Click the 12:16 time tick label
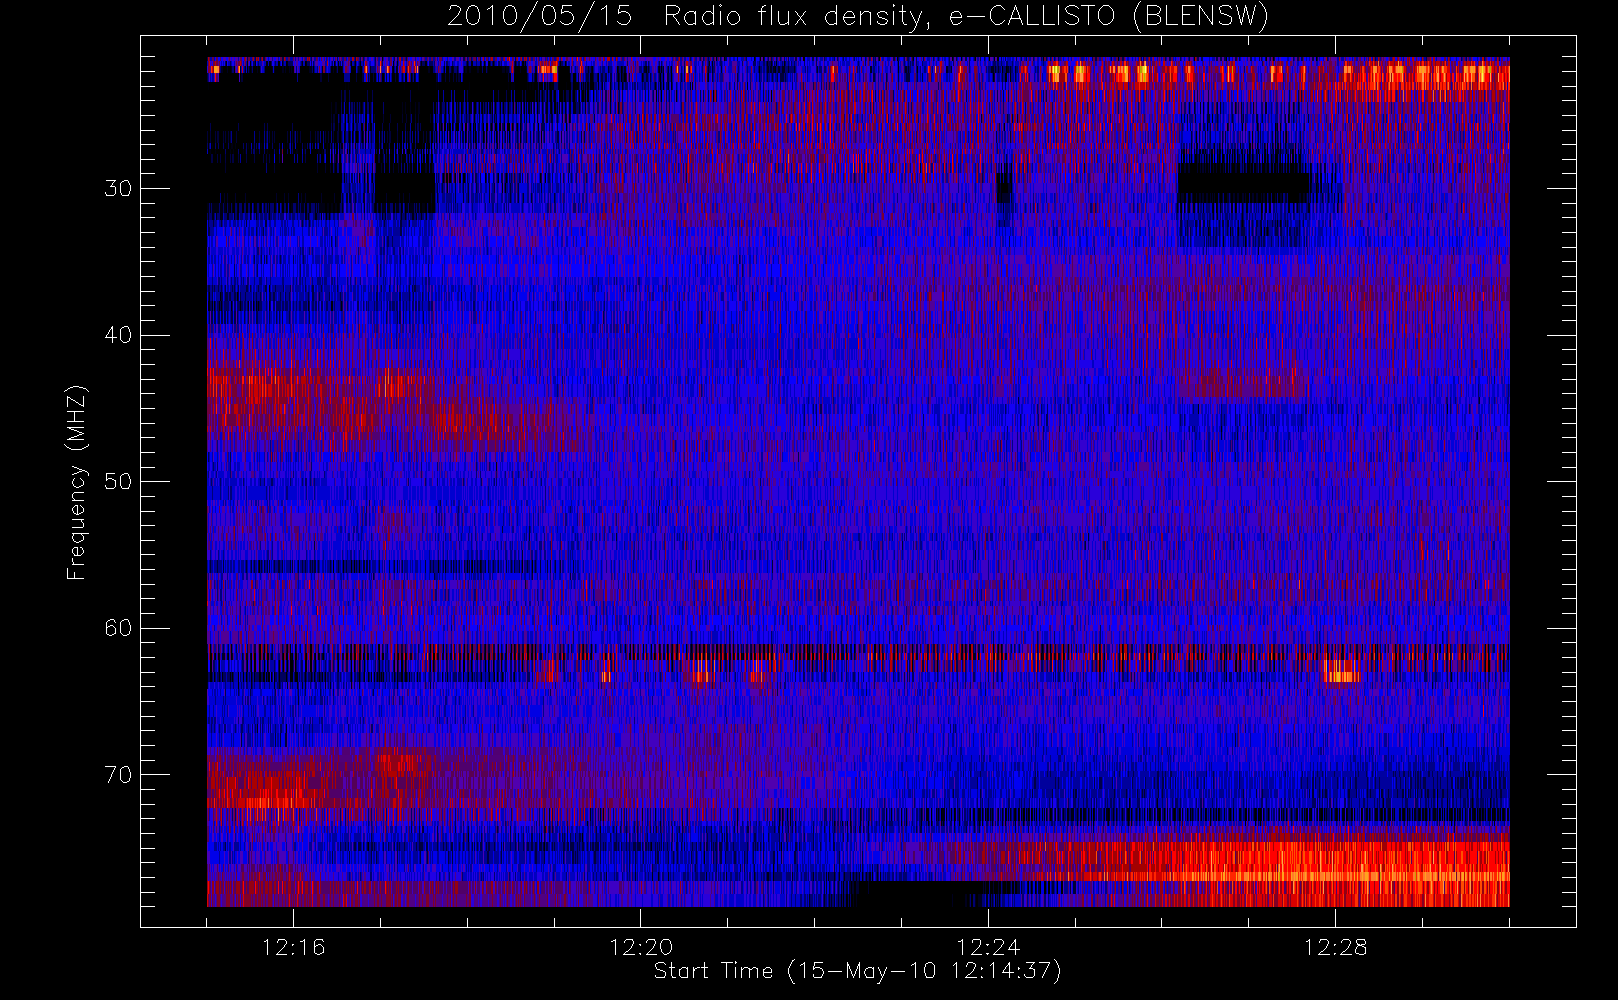 293,947
